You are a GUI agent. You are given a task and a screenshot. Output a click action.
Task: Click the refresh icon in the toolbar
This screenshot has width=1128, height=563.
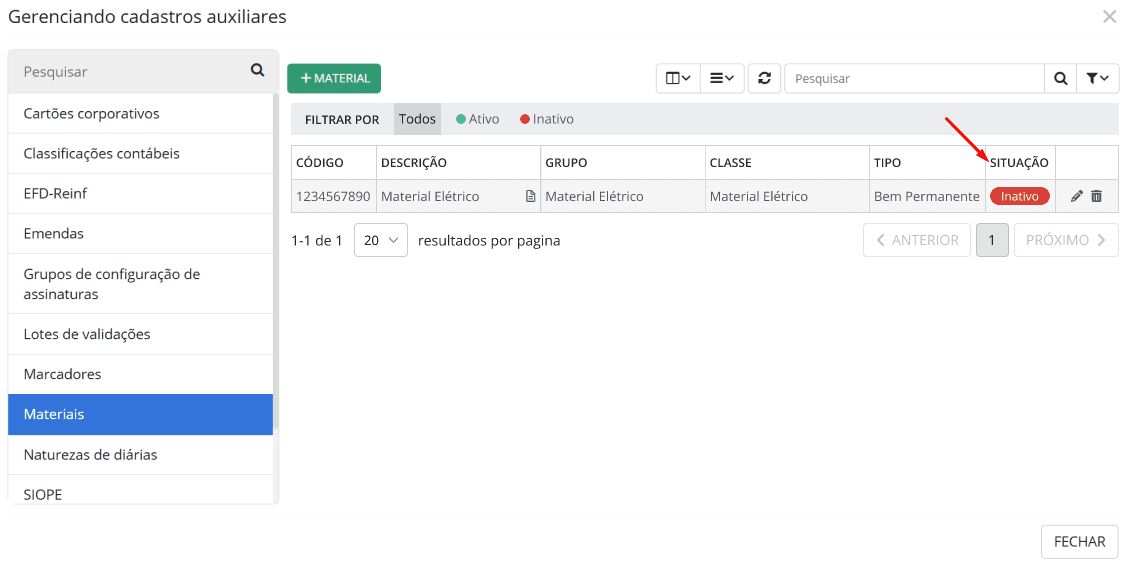(764, 78)
